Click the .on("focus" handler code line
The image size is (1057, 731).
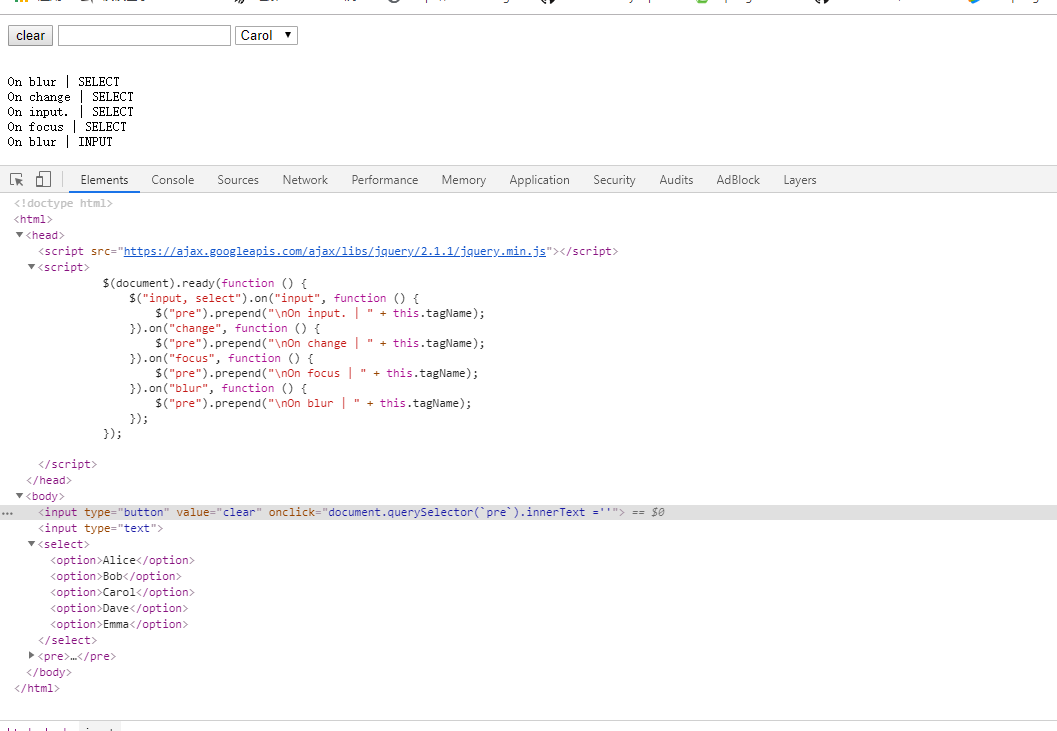(221, 358)
